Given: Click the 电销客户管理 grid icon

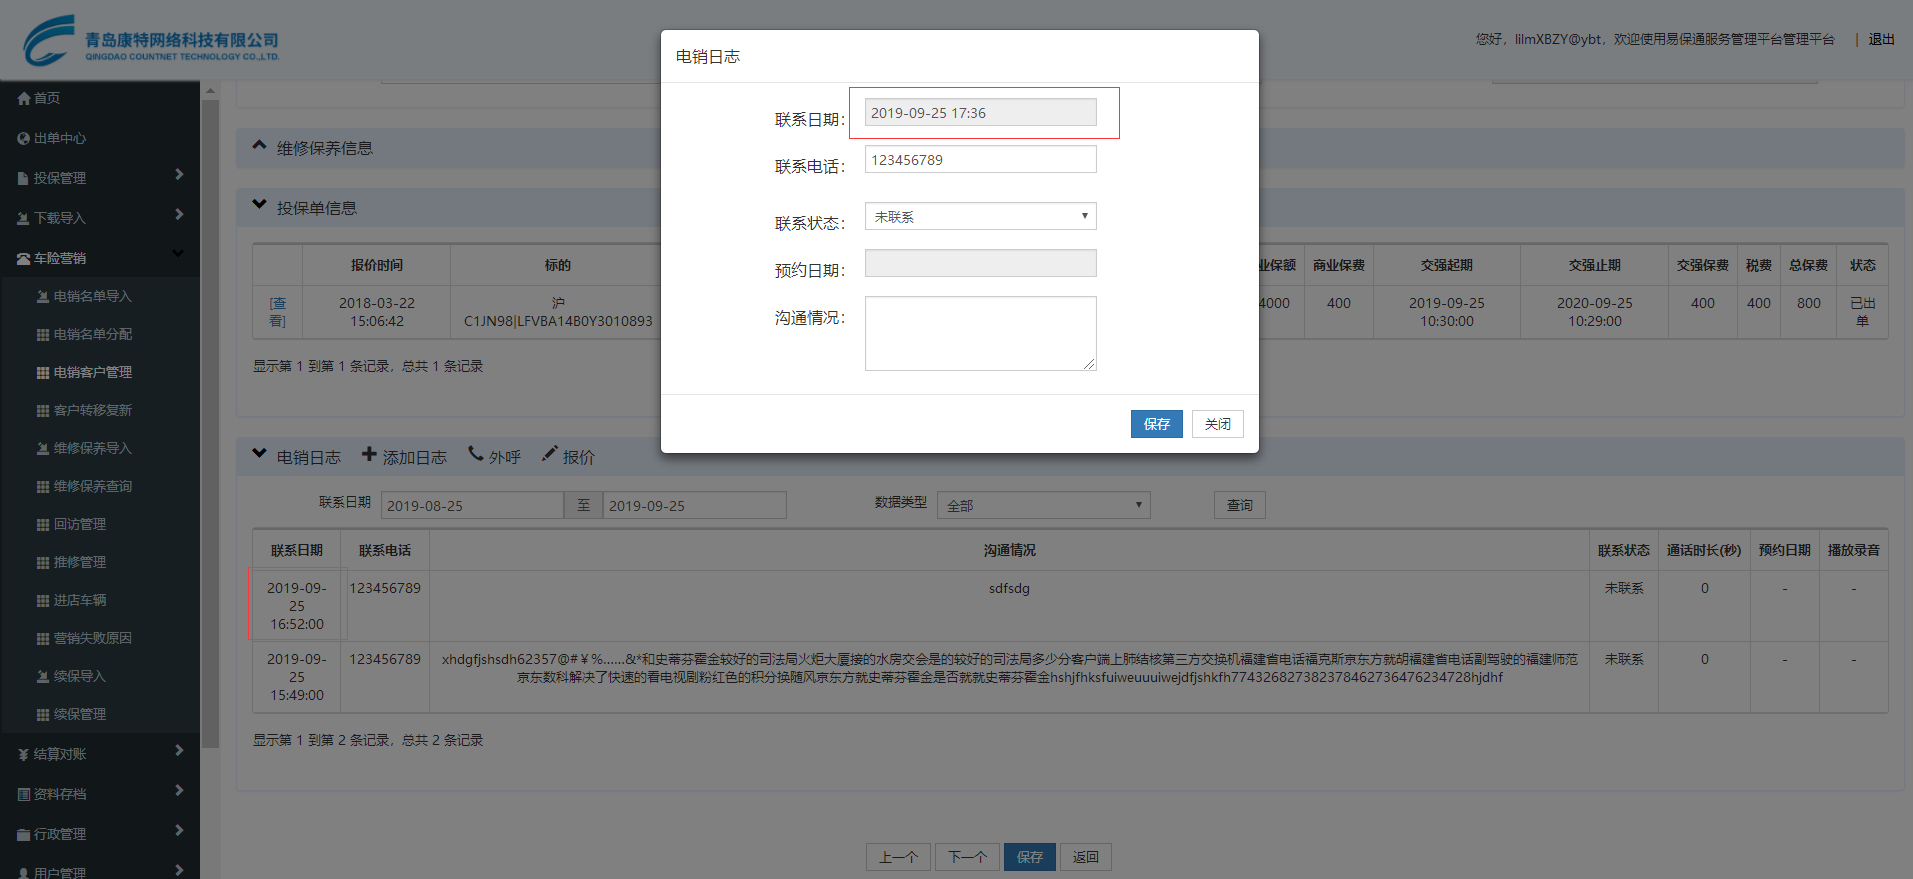Looking at the screenshot, I should (43, 372).
